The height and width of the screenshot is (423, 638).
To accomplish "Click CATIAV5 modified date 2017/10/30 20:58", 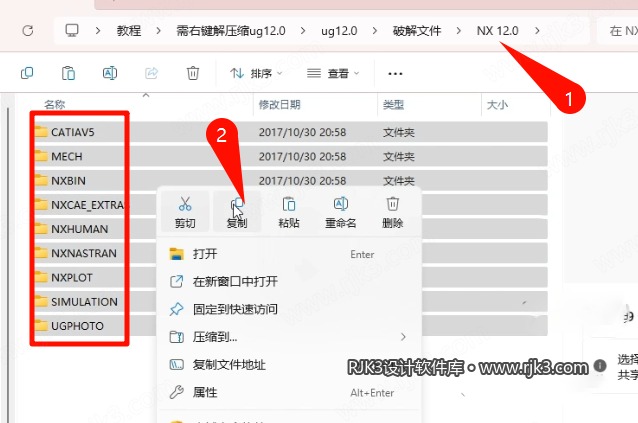I will 302,132.
